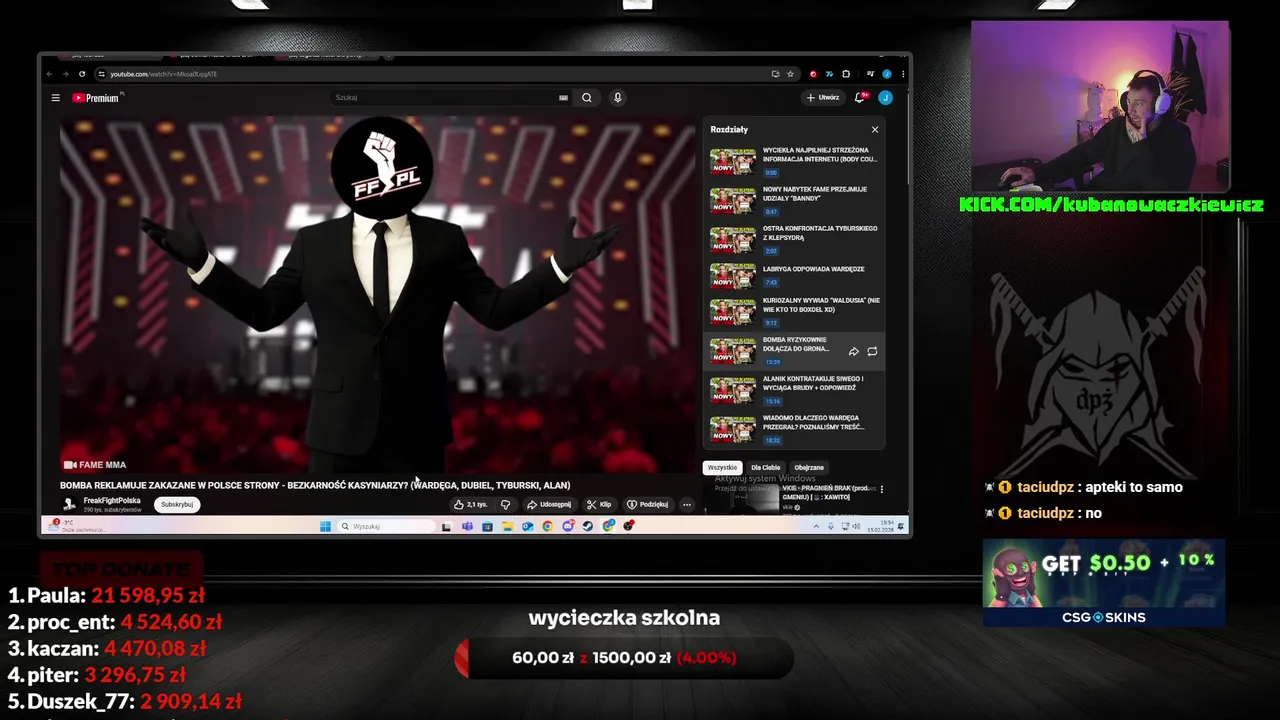This screenshot has height=720, width=1280.
Task: Click the 0:00 chapter timestamp
Action: click(x=771, y=173)
